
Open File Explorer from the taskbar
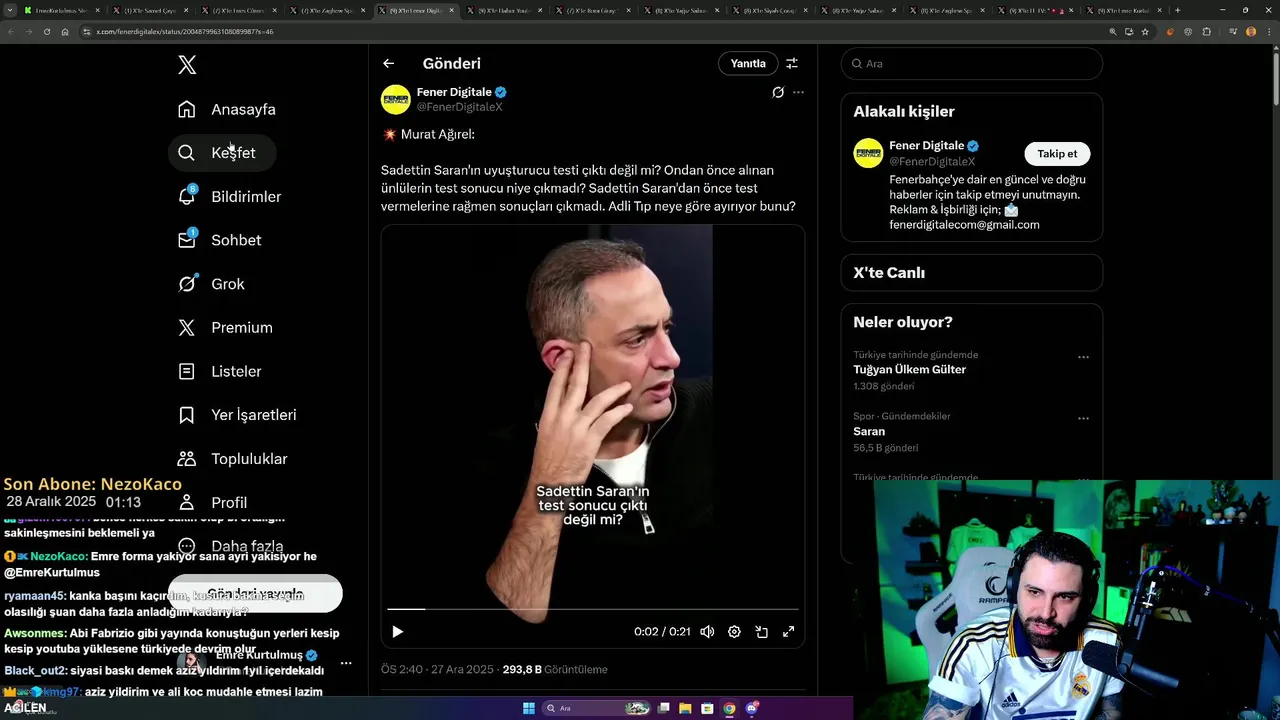[x=686, y=708]
